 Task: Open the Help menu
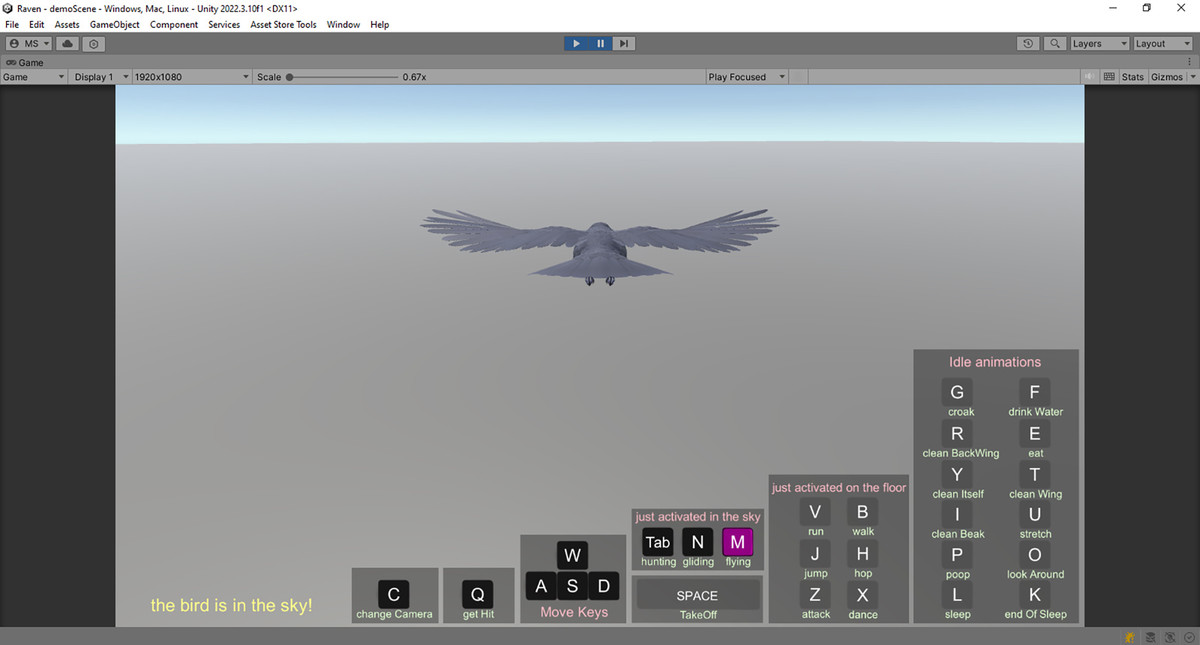(379, 24)
